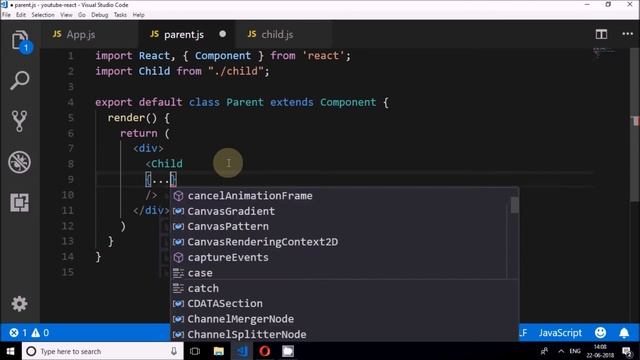Viewport: 640px width, 360px height.
Task: Open the People icon in system tray
Action: point(544,351)
